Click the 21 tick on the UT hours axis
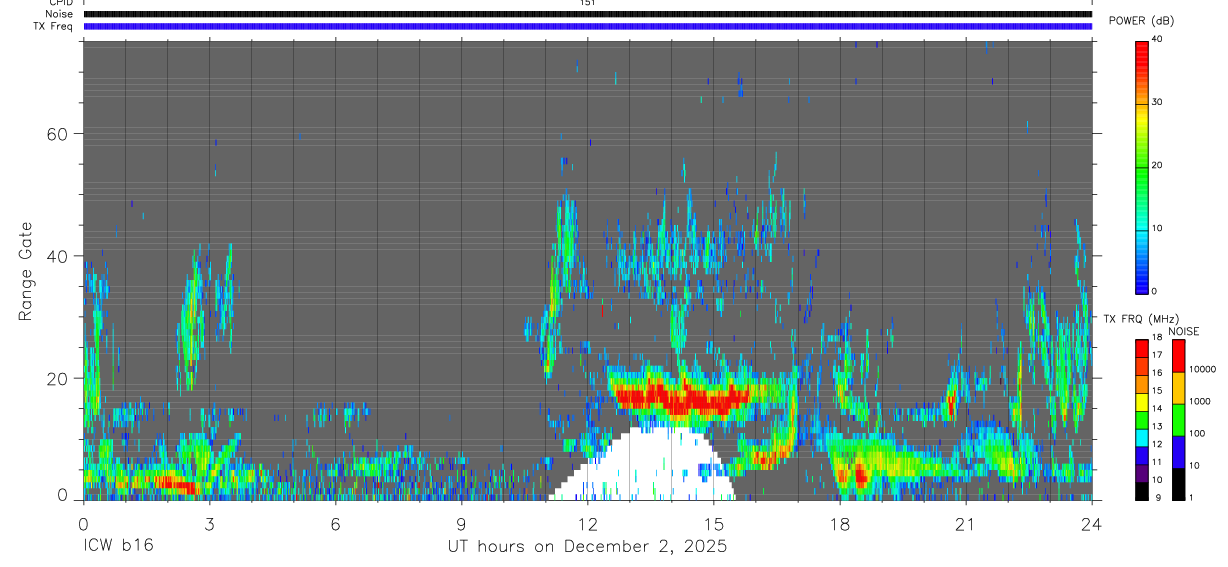This screenshot has width=1228, height=567. click(966, 523)
